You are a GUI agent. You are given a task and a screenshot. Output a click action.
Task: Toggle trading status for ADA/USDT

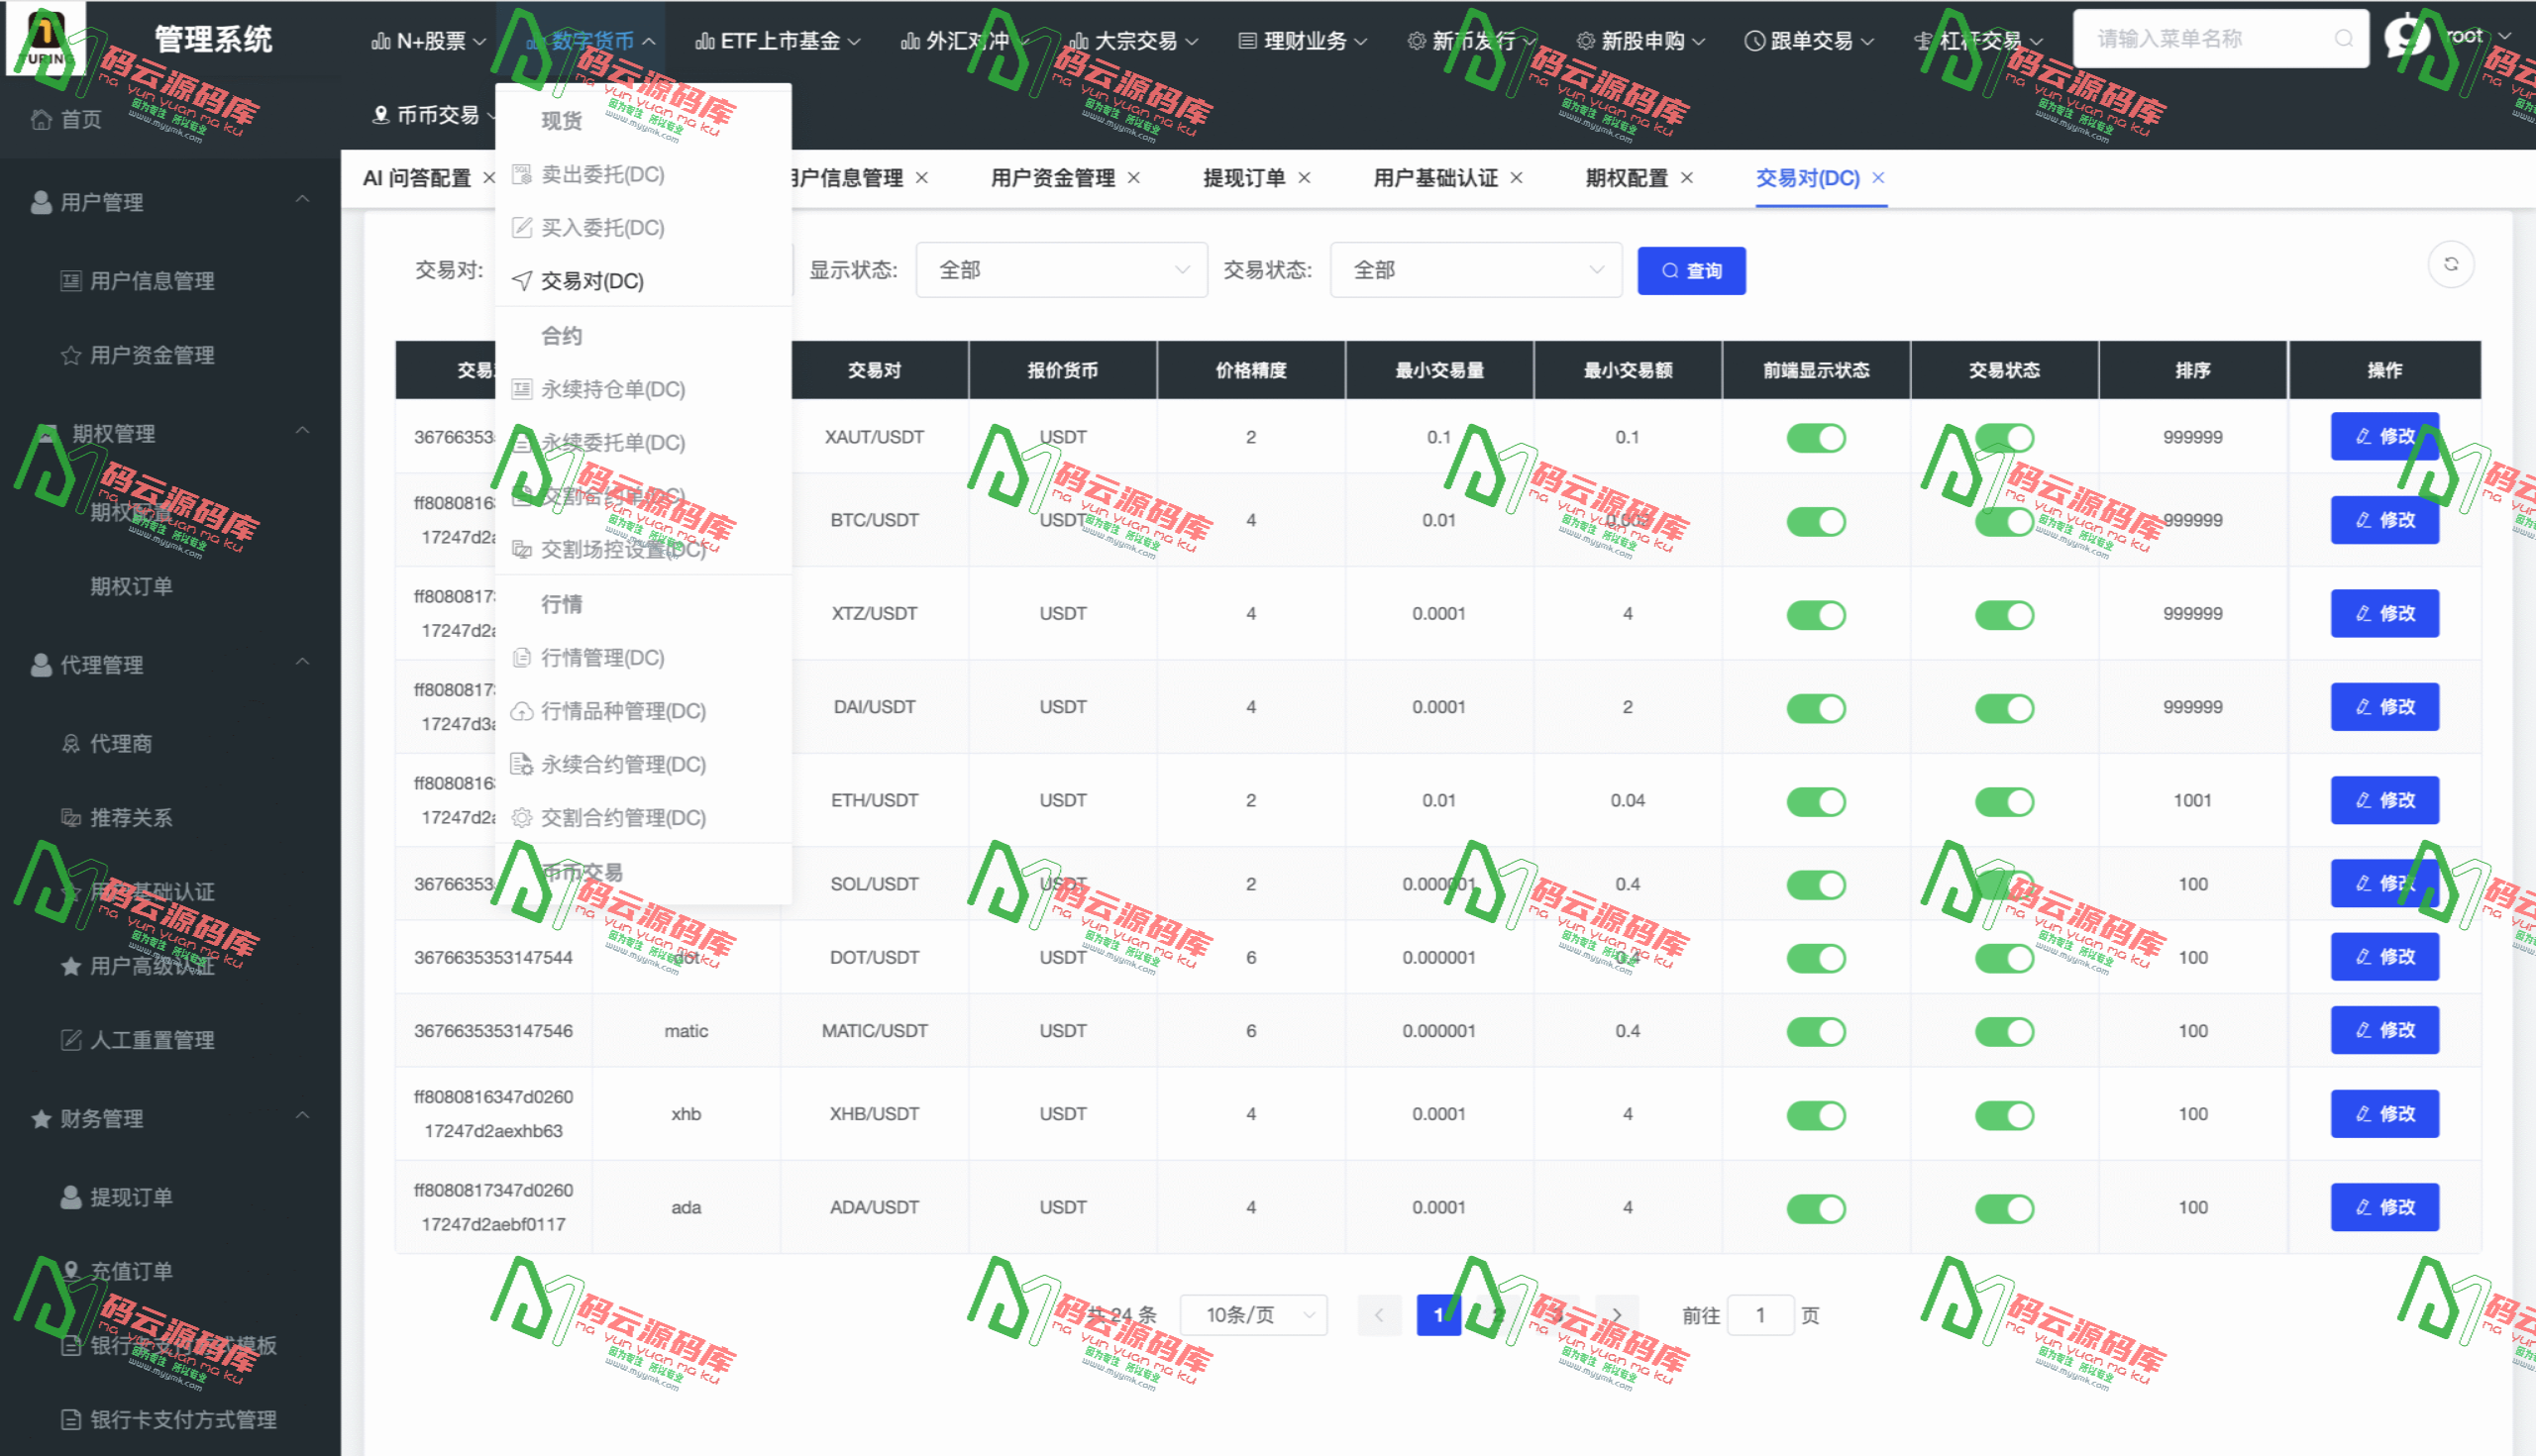coord(2004,1208)
